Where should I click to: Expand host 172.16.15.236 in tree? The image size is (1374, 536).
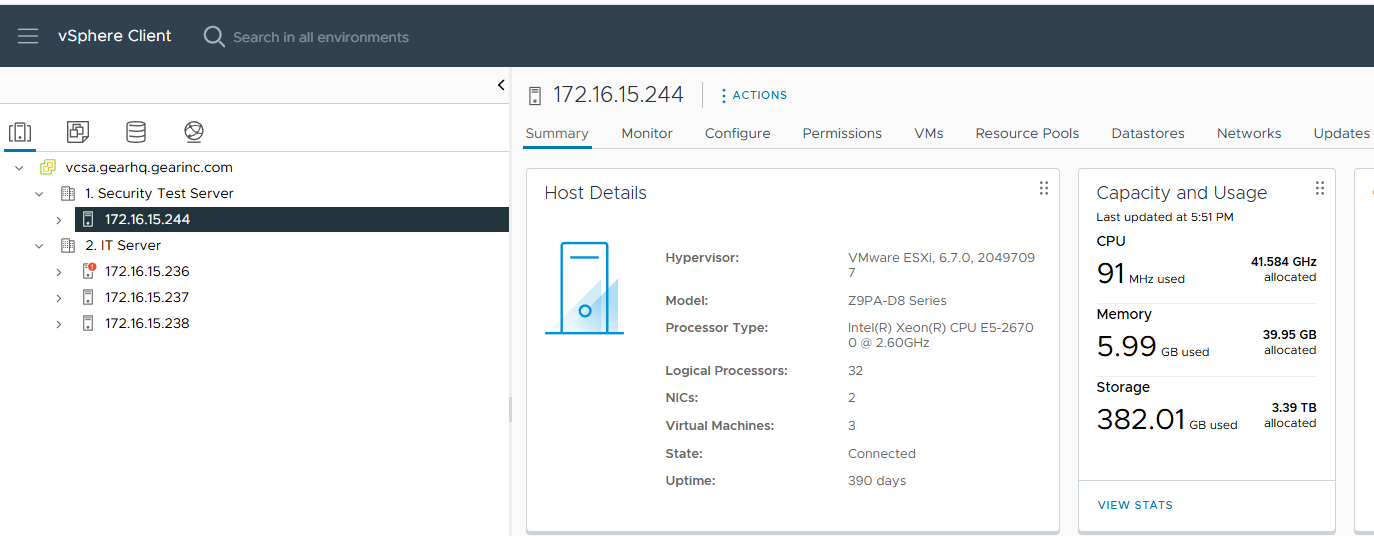click(59, 272)
